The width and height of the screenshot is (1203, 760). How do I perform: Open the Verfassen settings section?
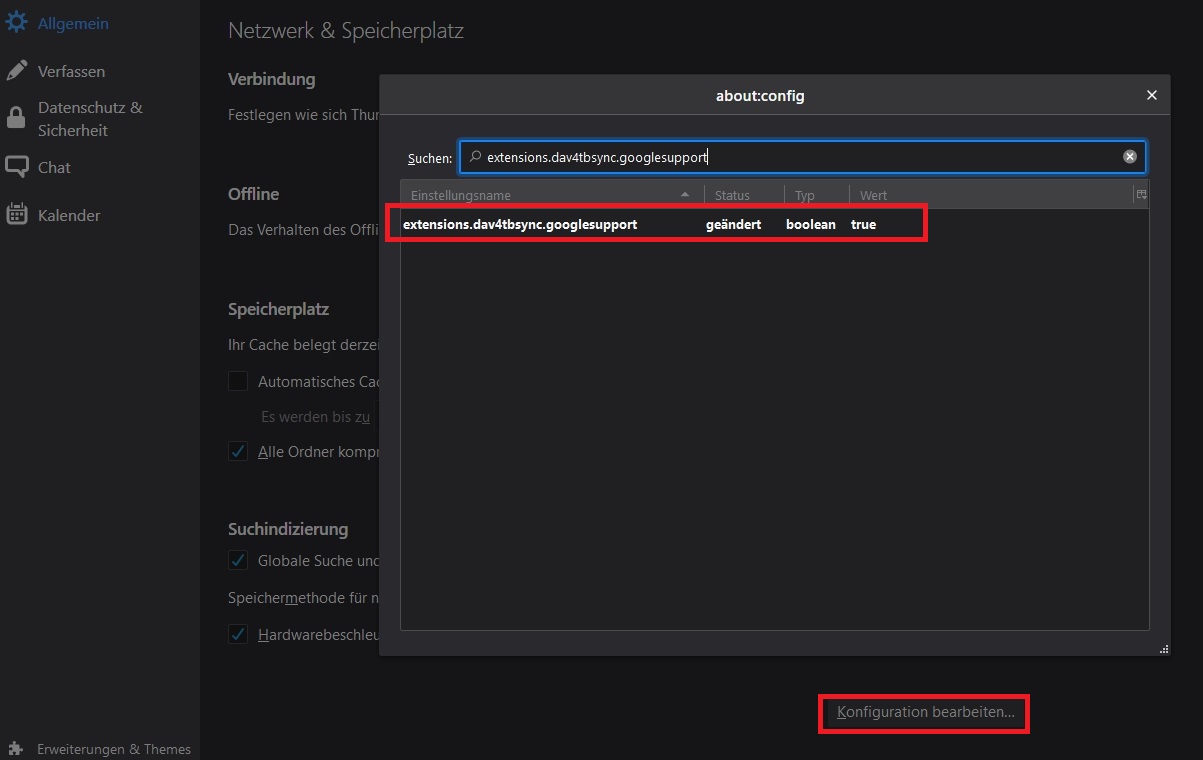click(x=71, y=71)
